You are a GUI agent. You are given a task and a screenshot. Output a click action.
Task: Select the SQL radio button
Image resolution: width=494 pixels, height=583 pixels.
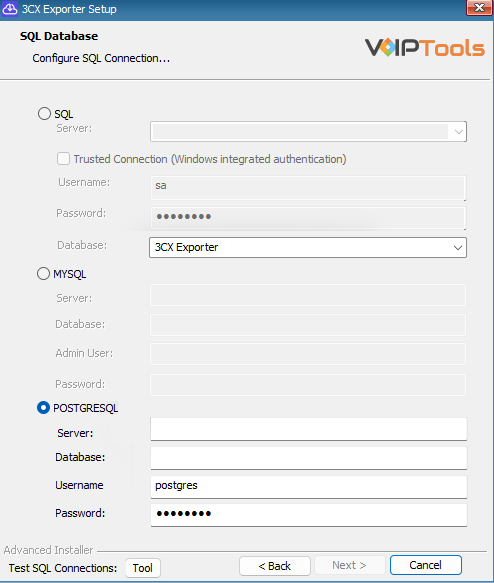(x=44, y=114)
